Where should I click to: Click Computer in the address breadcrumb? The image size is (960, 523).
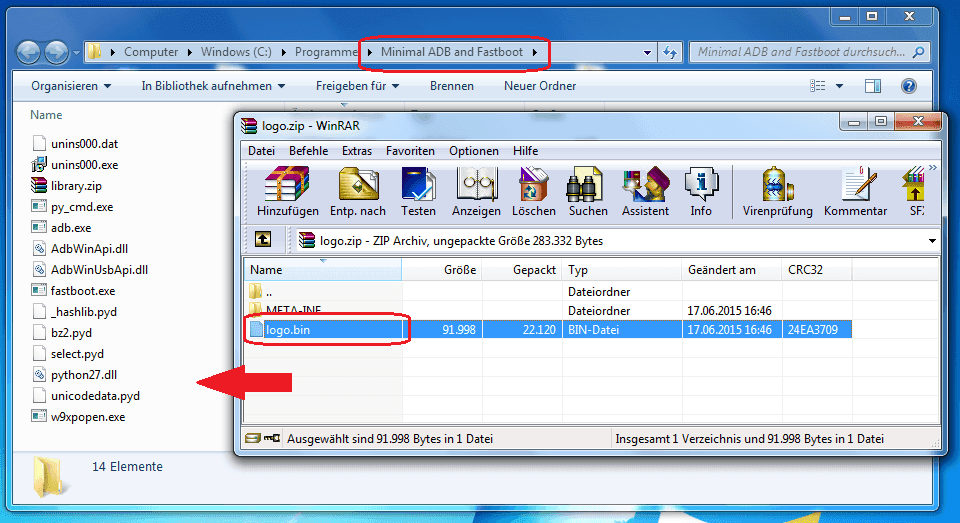coord(151,52)
